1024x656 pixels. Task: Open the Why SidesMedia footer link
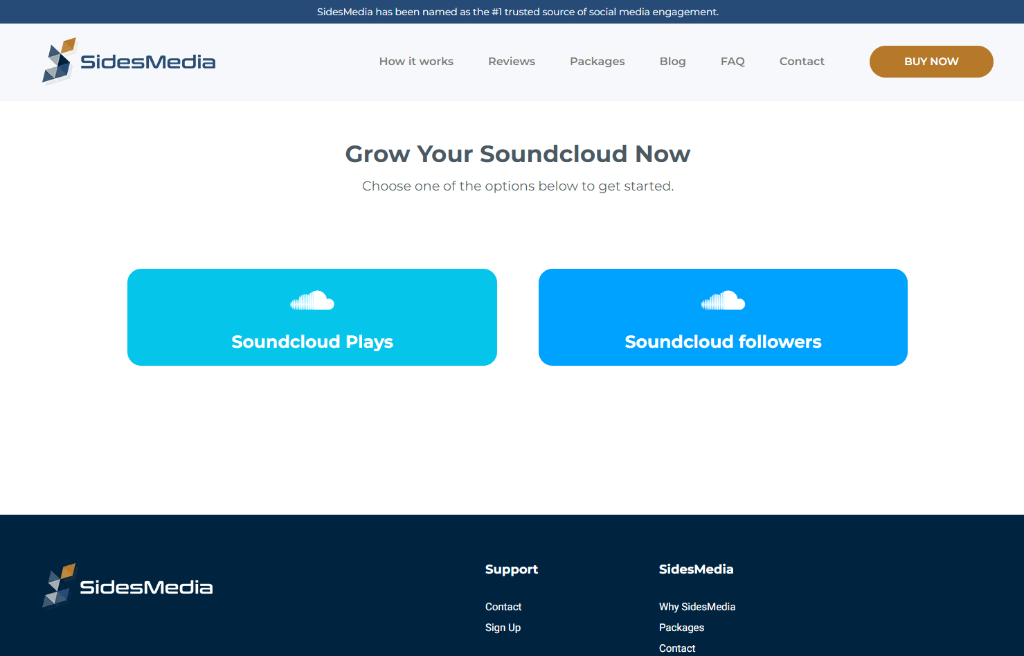click(697, 607)
